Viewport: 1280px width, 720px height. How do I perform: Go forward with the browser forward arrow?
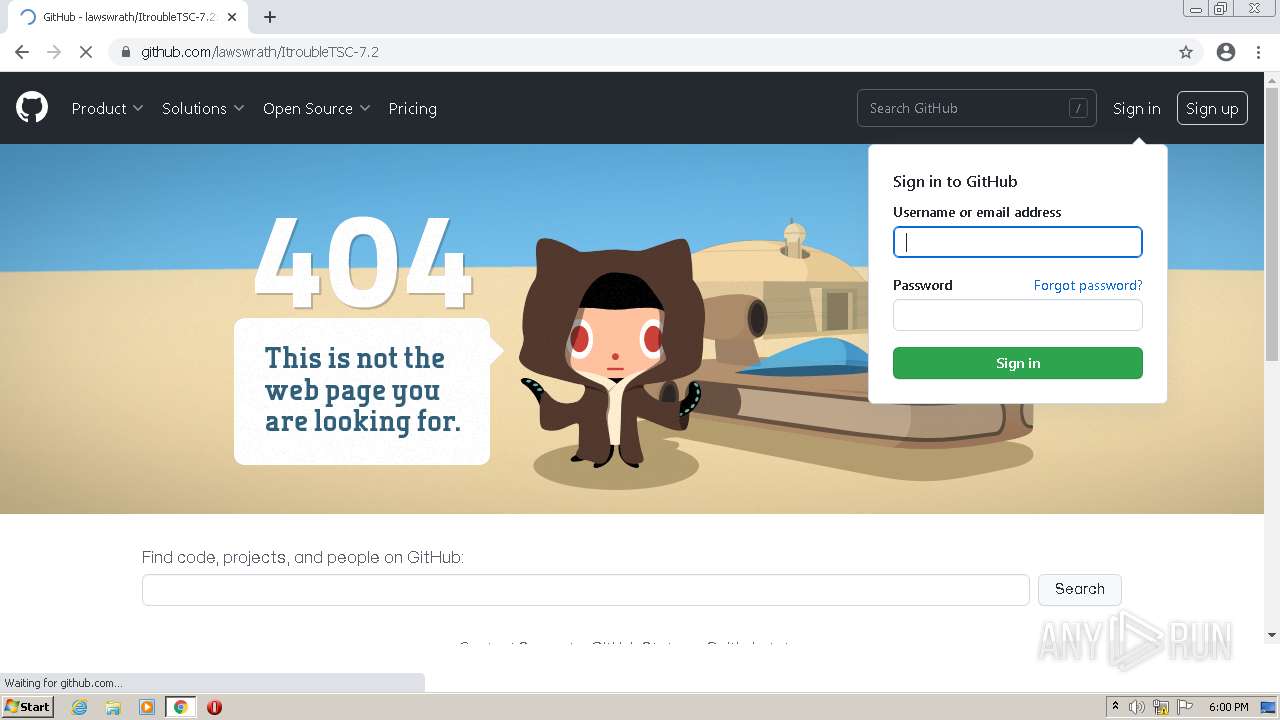pos(54,52)
